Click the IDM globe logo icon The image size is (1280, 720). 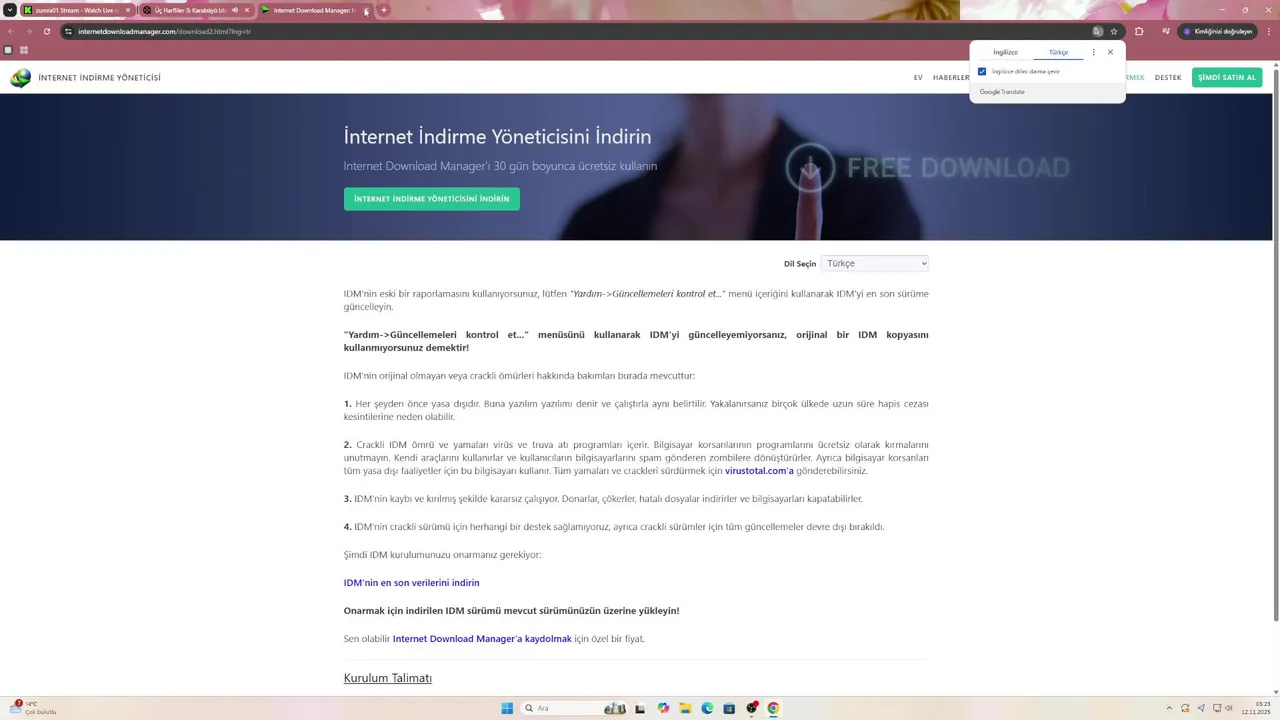[x=20, y=78]
